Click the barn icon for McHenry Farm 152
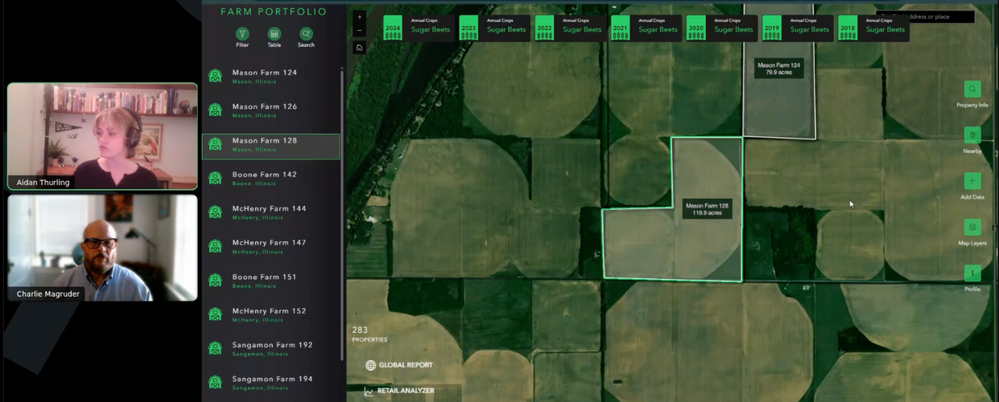The height and width of the screenshot is (402, 999). [x=215, y=314]
